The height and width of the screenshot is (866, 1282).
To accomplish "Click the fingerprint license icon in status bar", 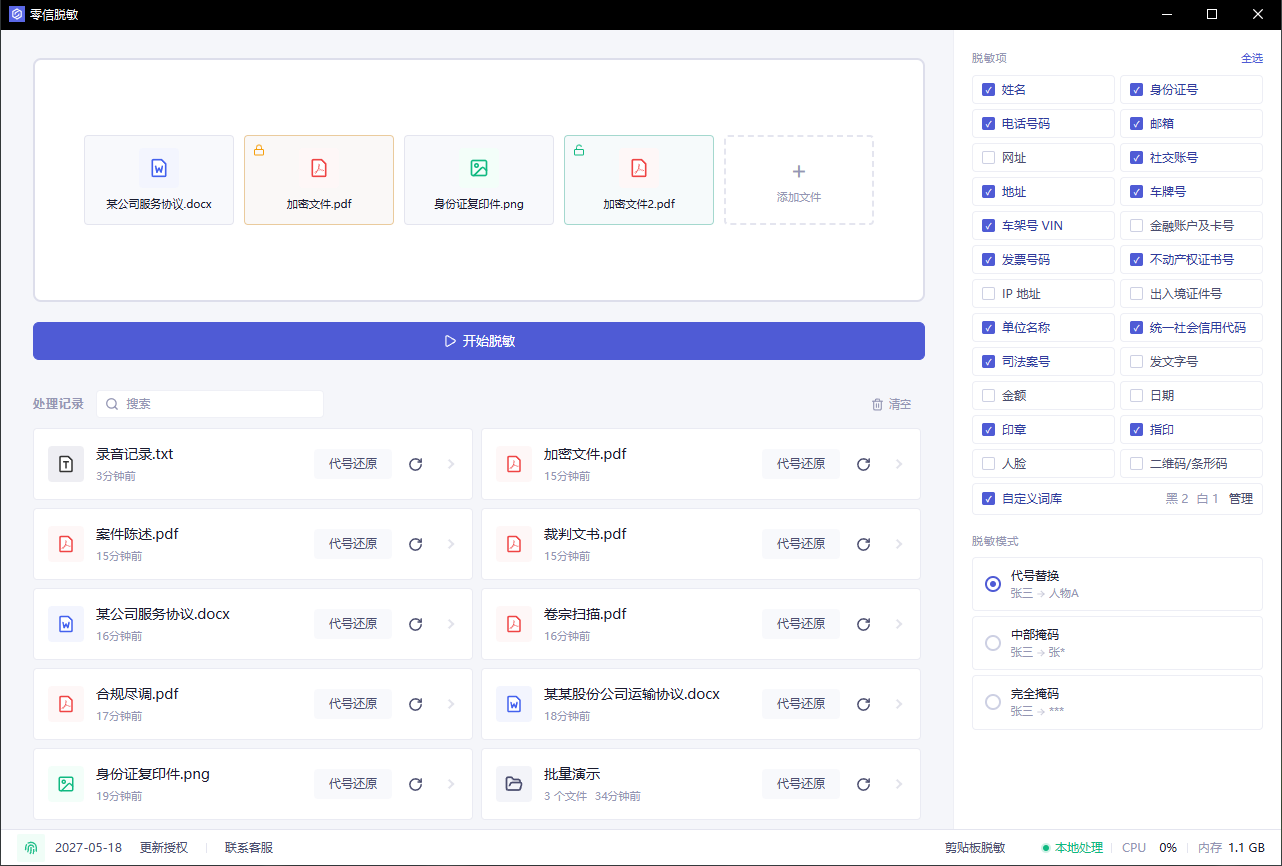I will [32, 848].
